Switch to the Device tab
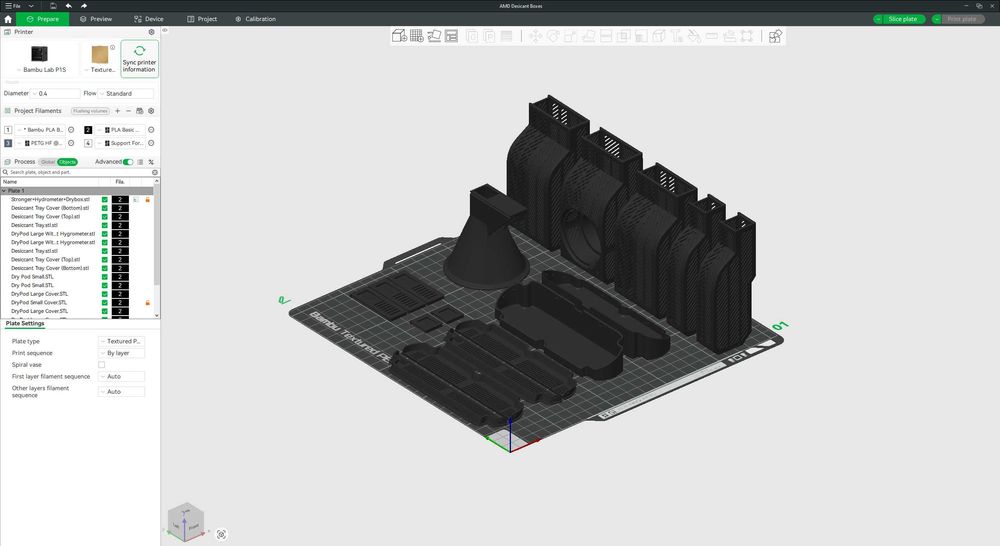Screen dimensions: 1000x546 pyautogui.click(x=149, y=19)
